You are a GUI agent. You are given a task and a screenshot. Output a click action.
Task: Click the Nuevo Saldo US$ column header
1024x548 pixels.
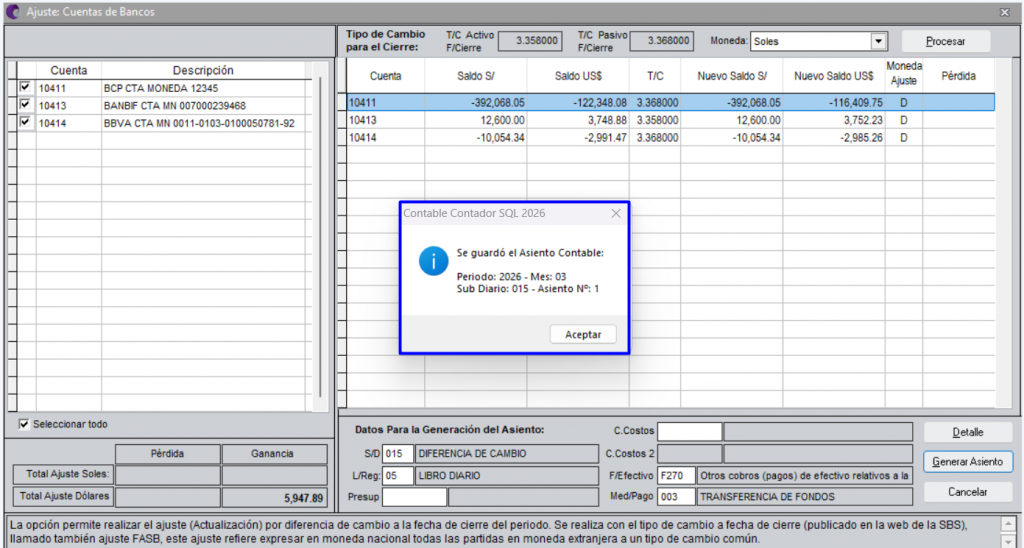(x=833, y=76)
